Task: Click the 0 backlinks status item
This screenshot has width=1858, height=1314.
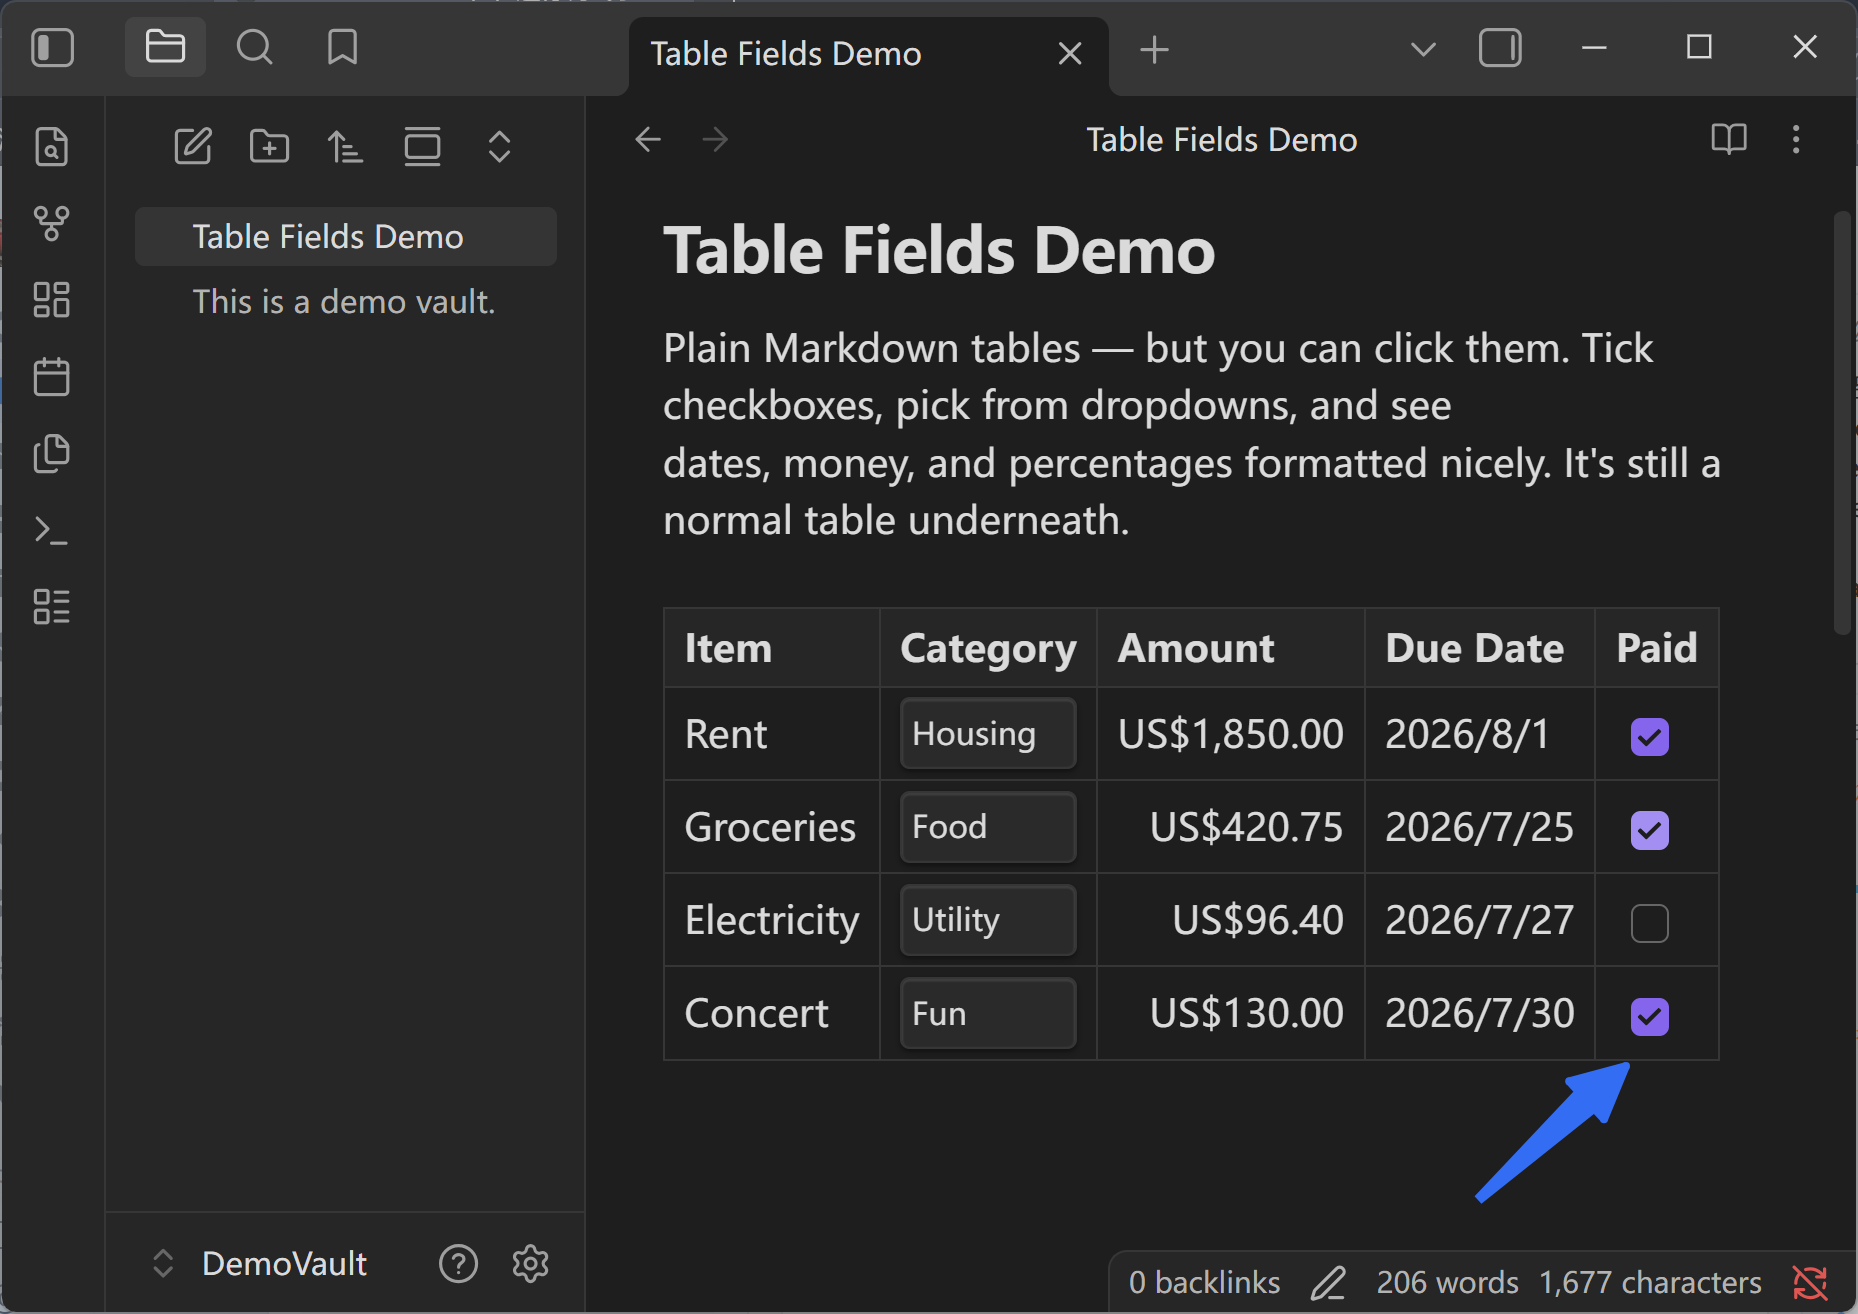Action: click(1204, 1283)
